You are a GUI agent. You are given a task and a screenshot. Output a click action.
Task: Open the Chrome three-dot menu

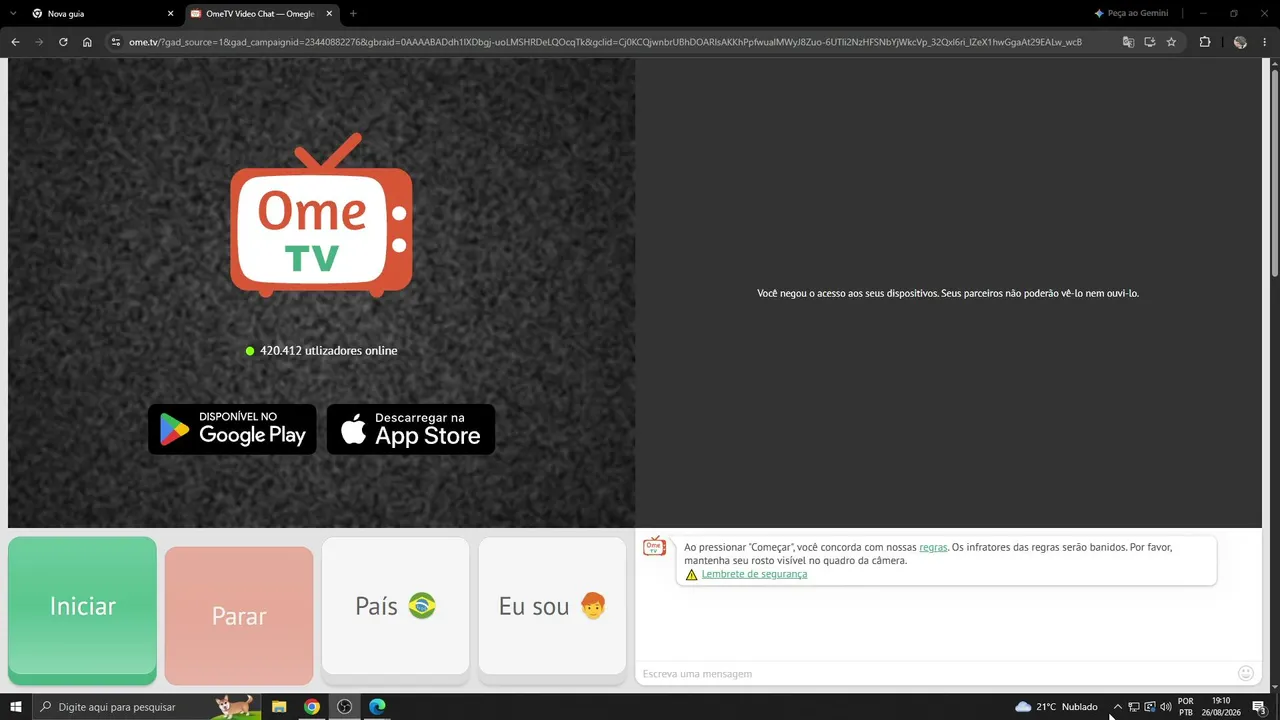1264,42
